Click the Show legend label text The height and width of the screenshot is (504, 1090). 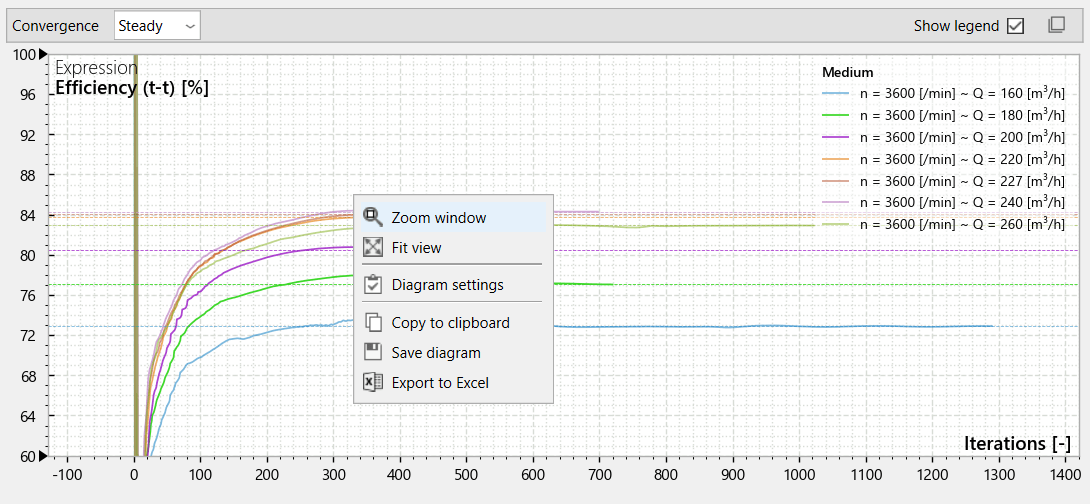click(957, 26)
